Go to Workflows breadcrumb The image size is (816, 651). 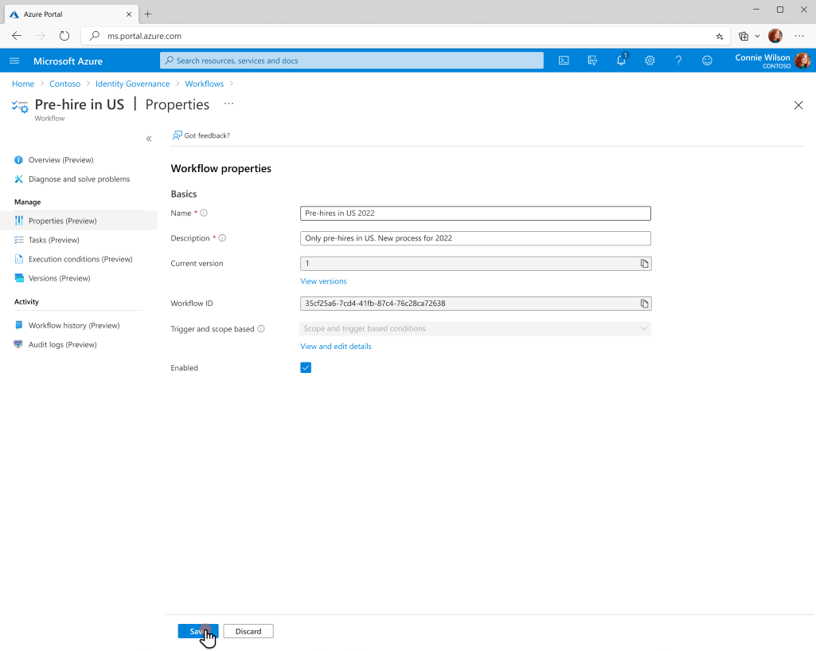pos(204,84)
